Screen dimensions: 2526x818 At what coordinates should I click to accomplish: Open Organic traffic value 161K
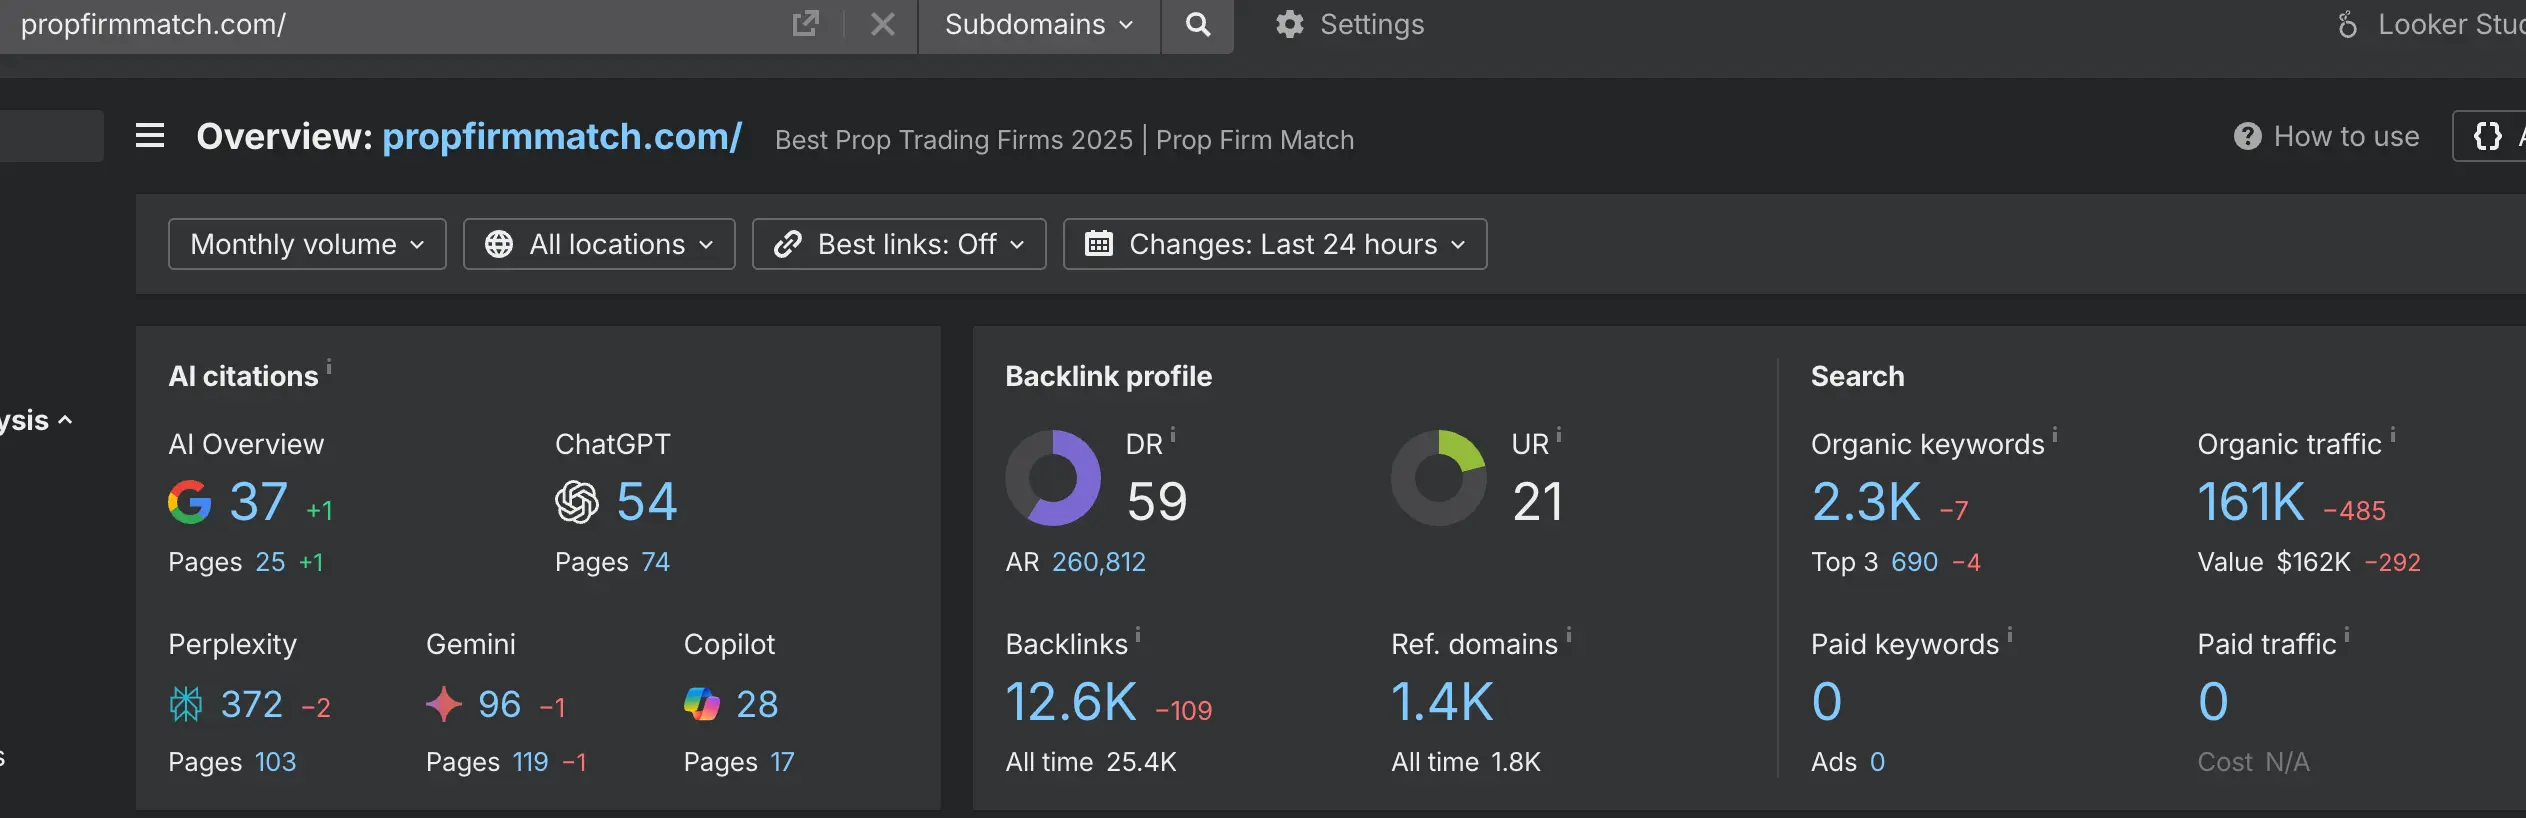(x=2251, y=502)
